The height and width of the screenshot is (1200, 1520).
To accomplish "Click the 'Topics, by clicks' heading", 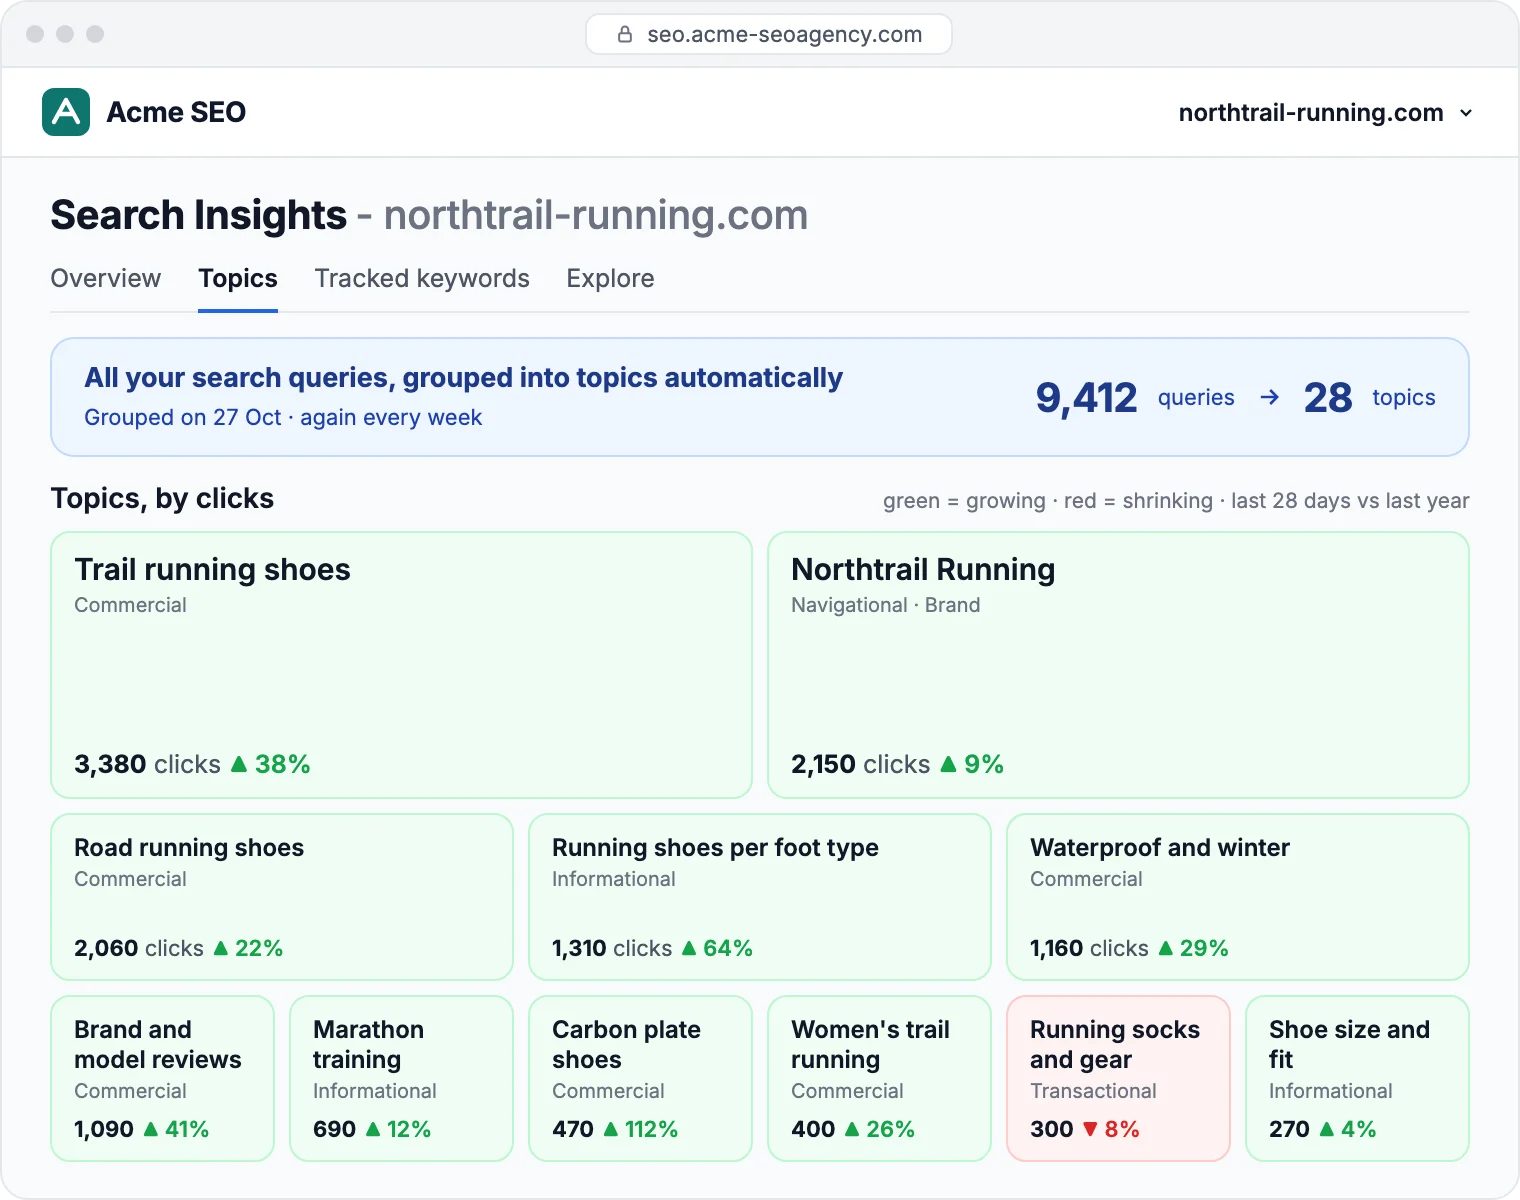I will coord(162,498).
